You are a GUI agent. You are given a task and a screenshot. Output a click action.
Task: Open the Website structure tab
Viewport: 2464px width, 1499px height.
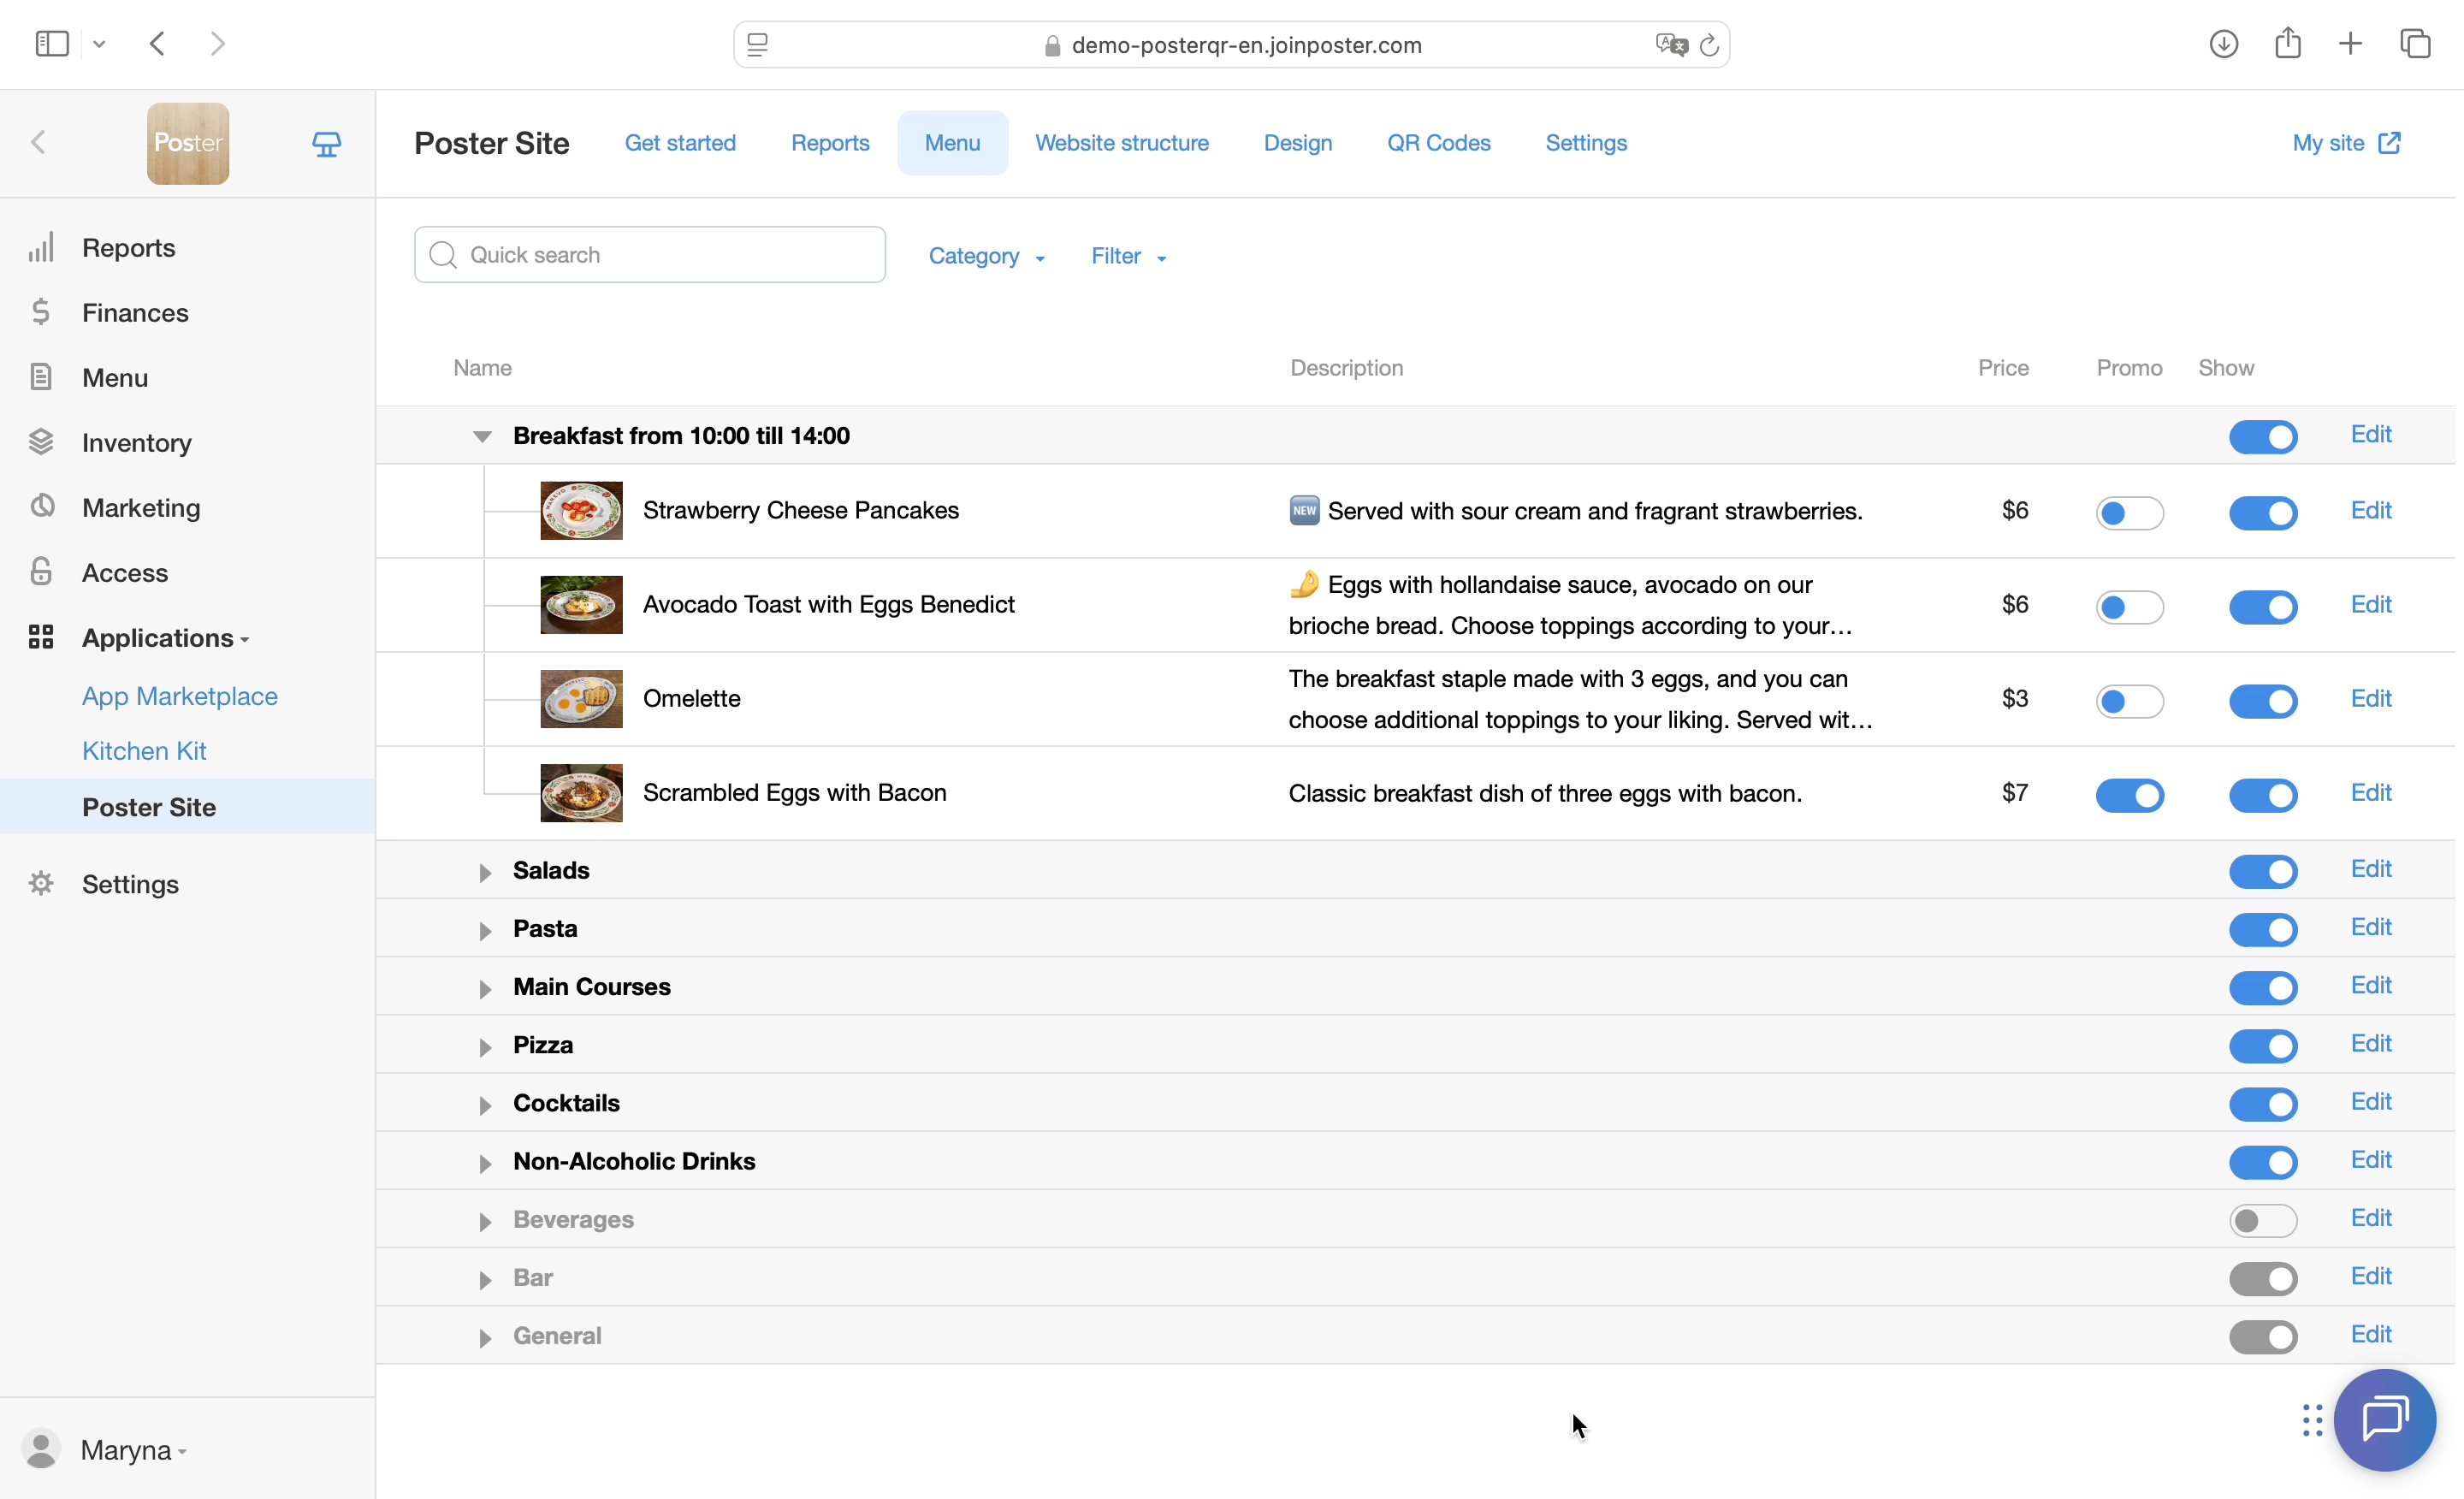tap(1121, 143)
